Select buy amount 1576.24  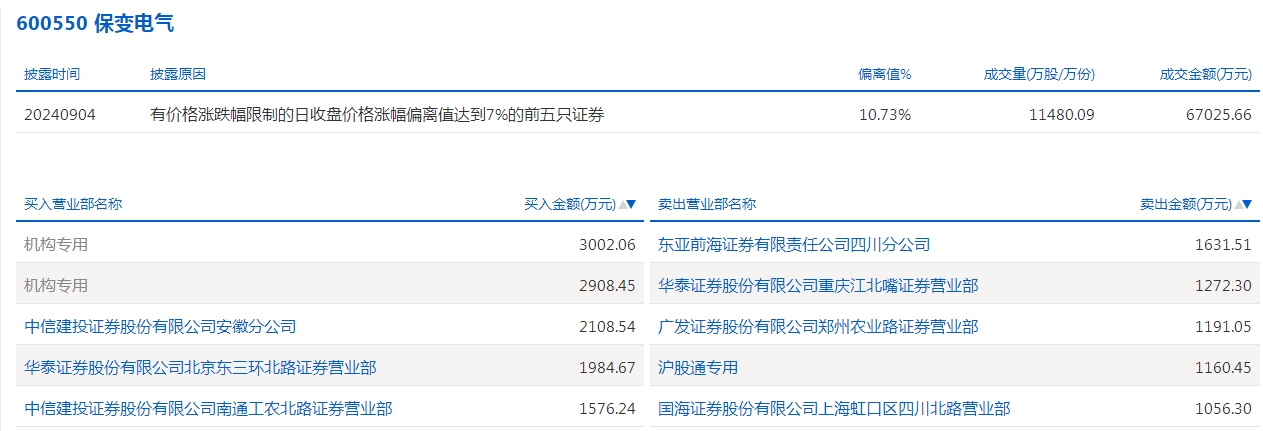click(x=607, y=408)
